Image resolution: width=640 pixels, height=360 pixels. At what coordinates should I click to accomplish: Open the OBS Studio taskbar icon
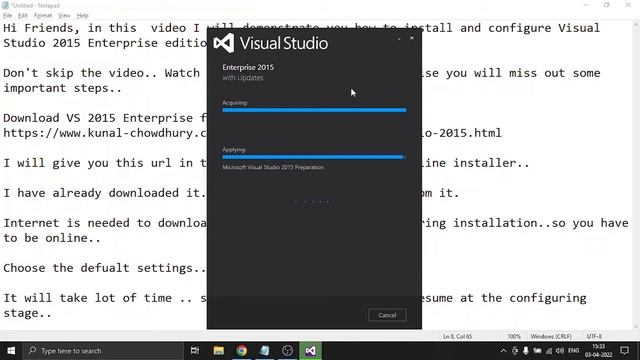[x=287, y=351]
